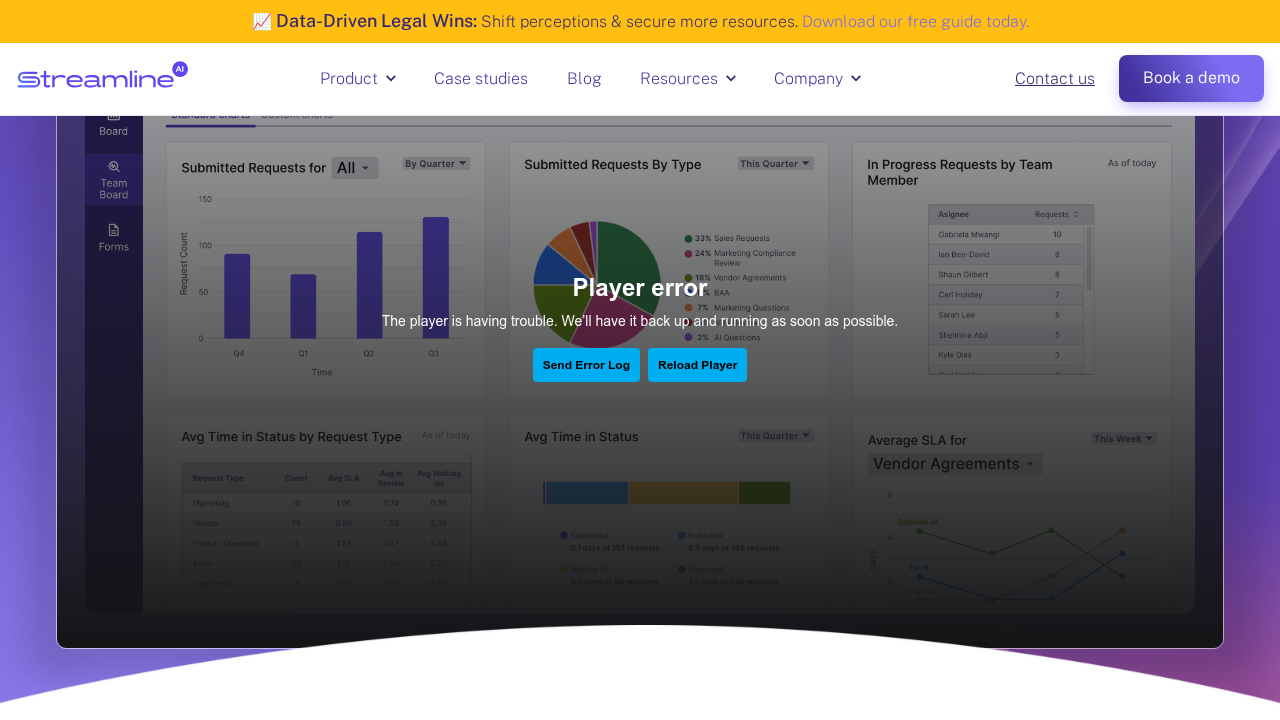Expand the This Week filter
1280x720 pixels.
(x=1123, y=438)
